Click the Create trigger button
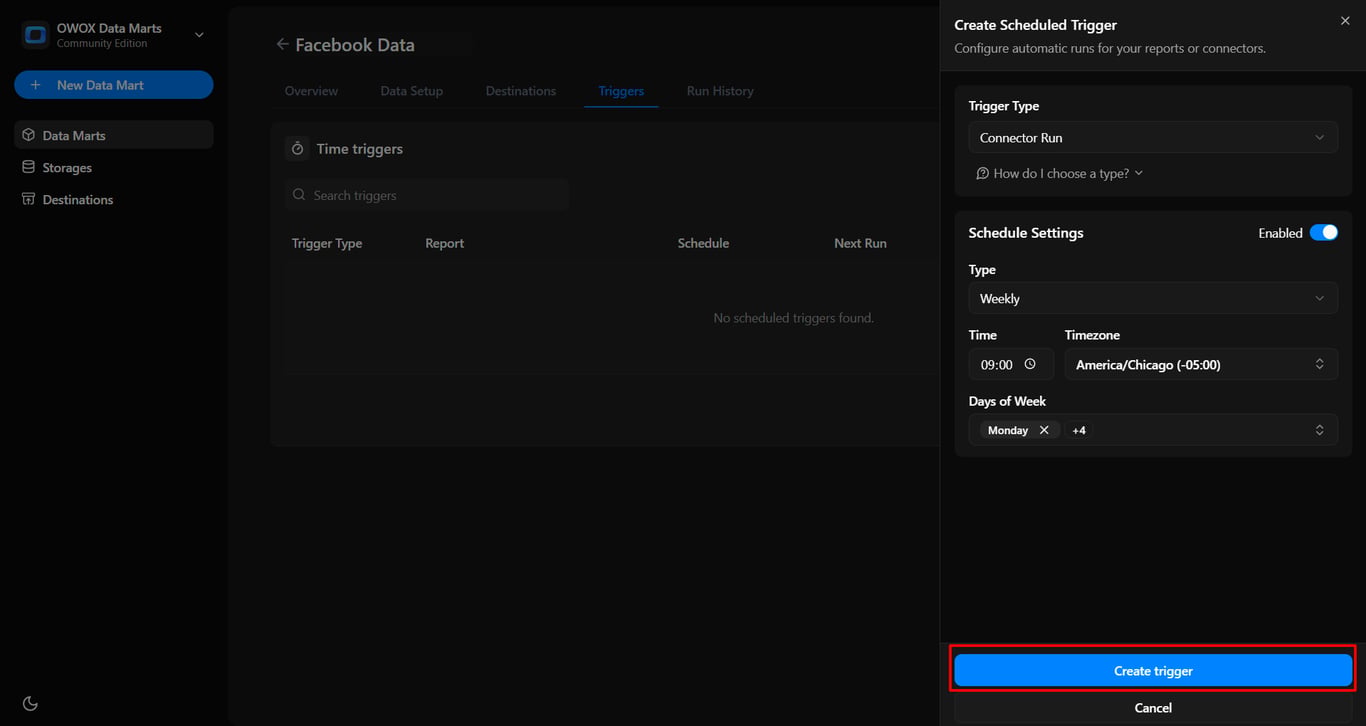 click(1153, 671)
